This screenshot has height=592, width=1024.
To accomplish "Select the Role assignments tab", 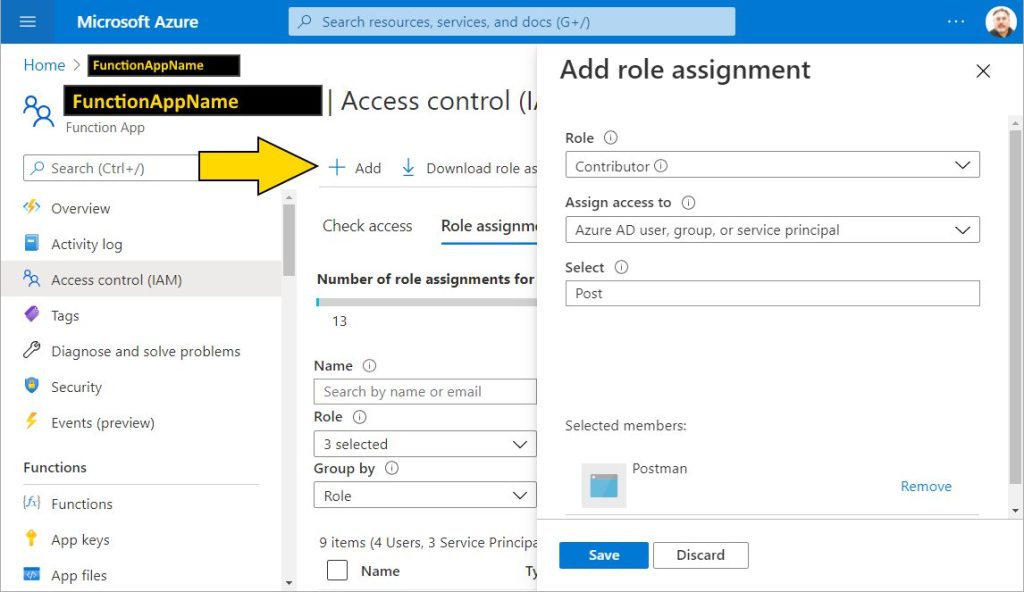I will click(x=489, y=226).
